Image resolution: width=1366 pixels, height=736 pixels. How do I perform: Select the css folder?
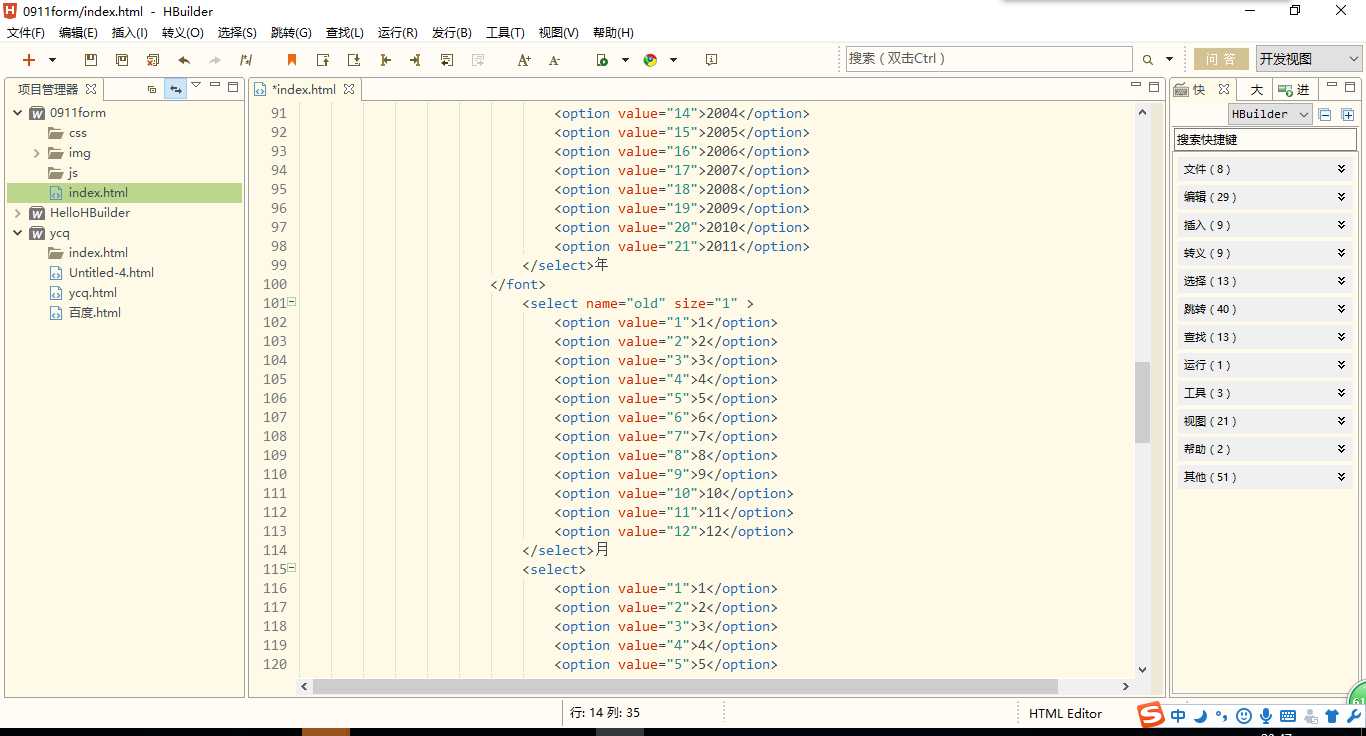tap(77, 133)
